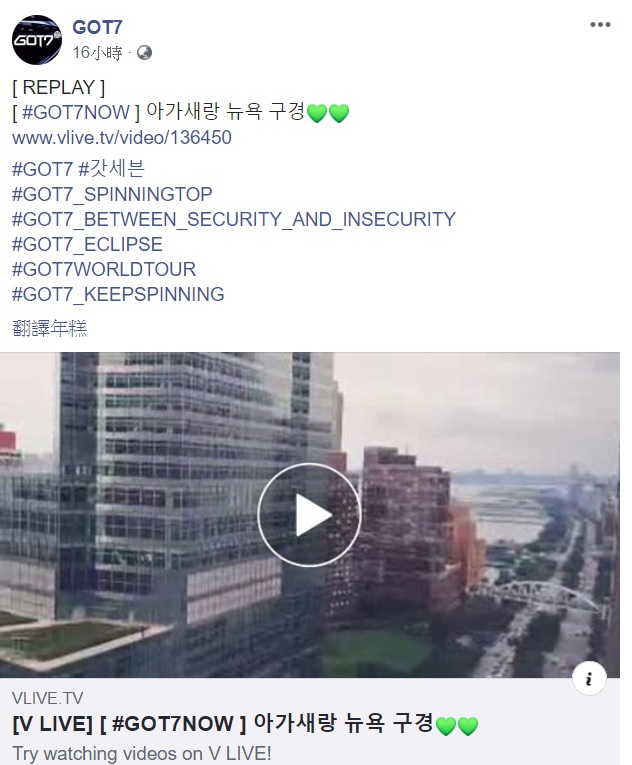Open the #갓세븐 hashtag
The image size is (632, 765).
click(111, 169)
